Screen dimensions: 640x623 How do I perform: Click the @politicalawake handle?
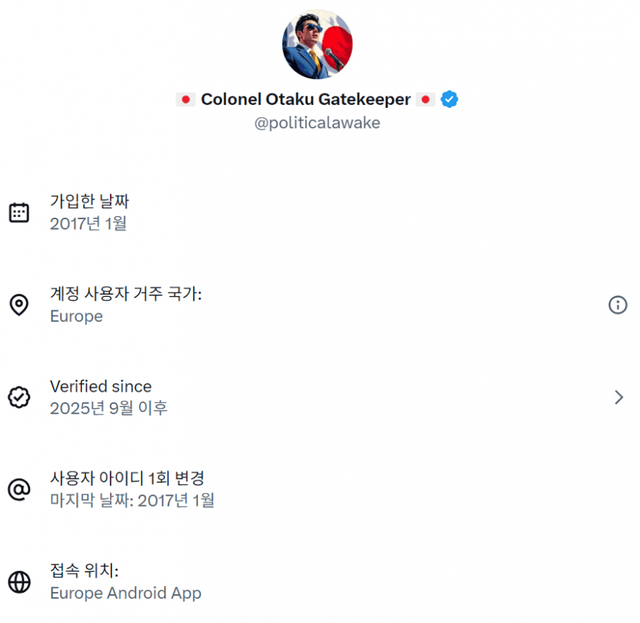pyautogui.click(x=318, y=123)
